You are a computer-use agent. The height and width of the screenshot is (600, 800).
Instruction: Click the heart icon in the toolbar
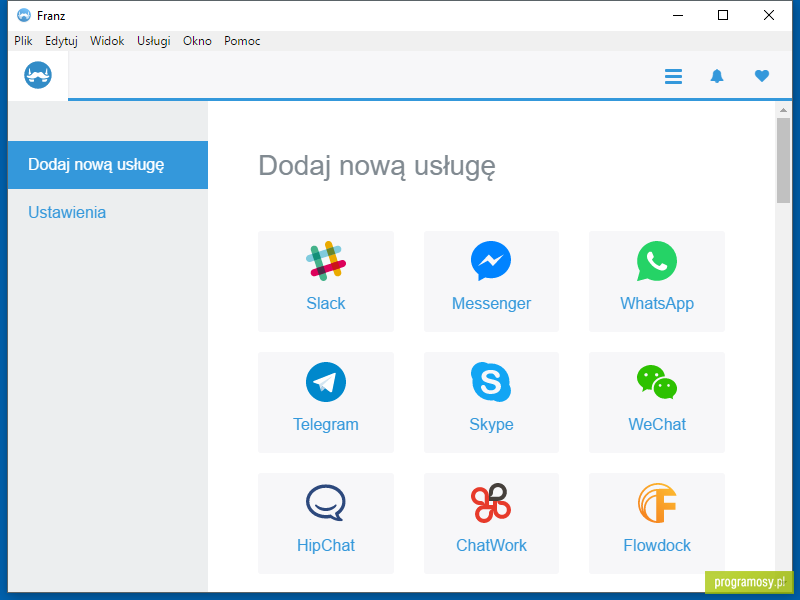pyautogui.click(x=762, y=76)
